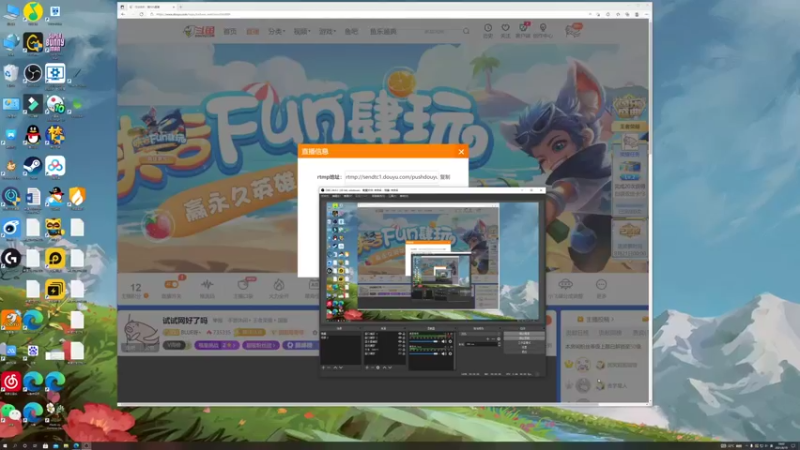
Task: Open the followed channels heart icon
Action: (505, 28)
